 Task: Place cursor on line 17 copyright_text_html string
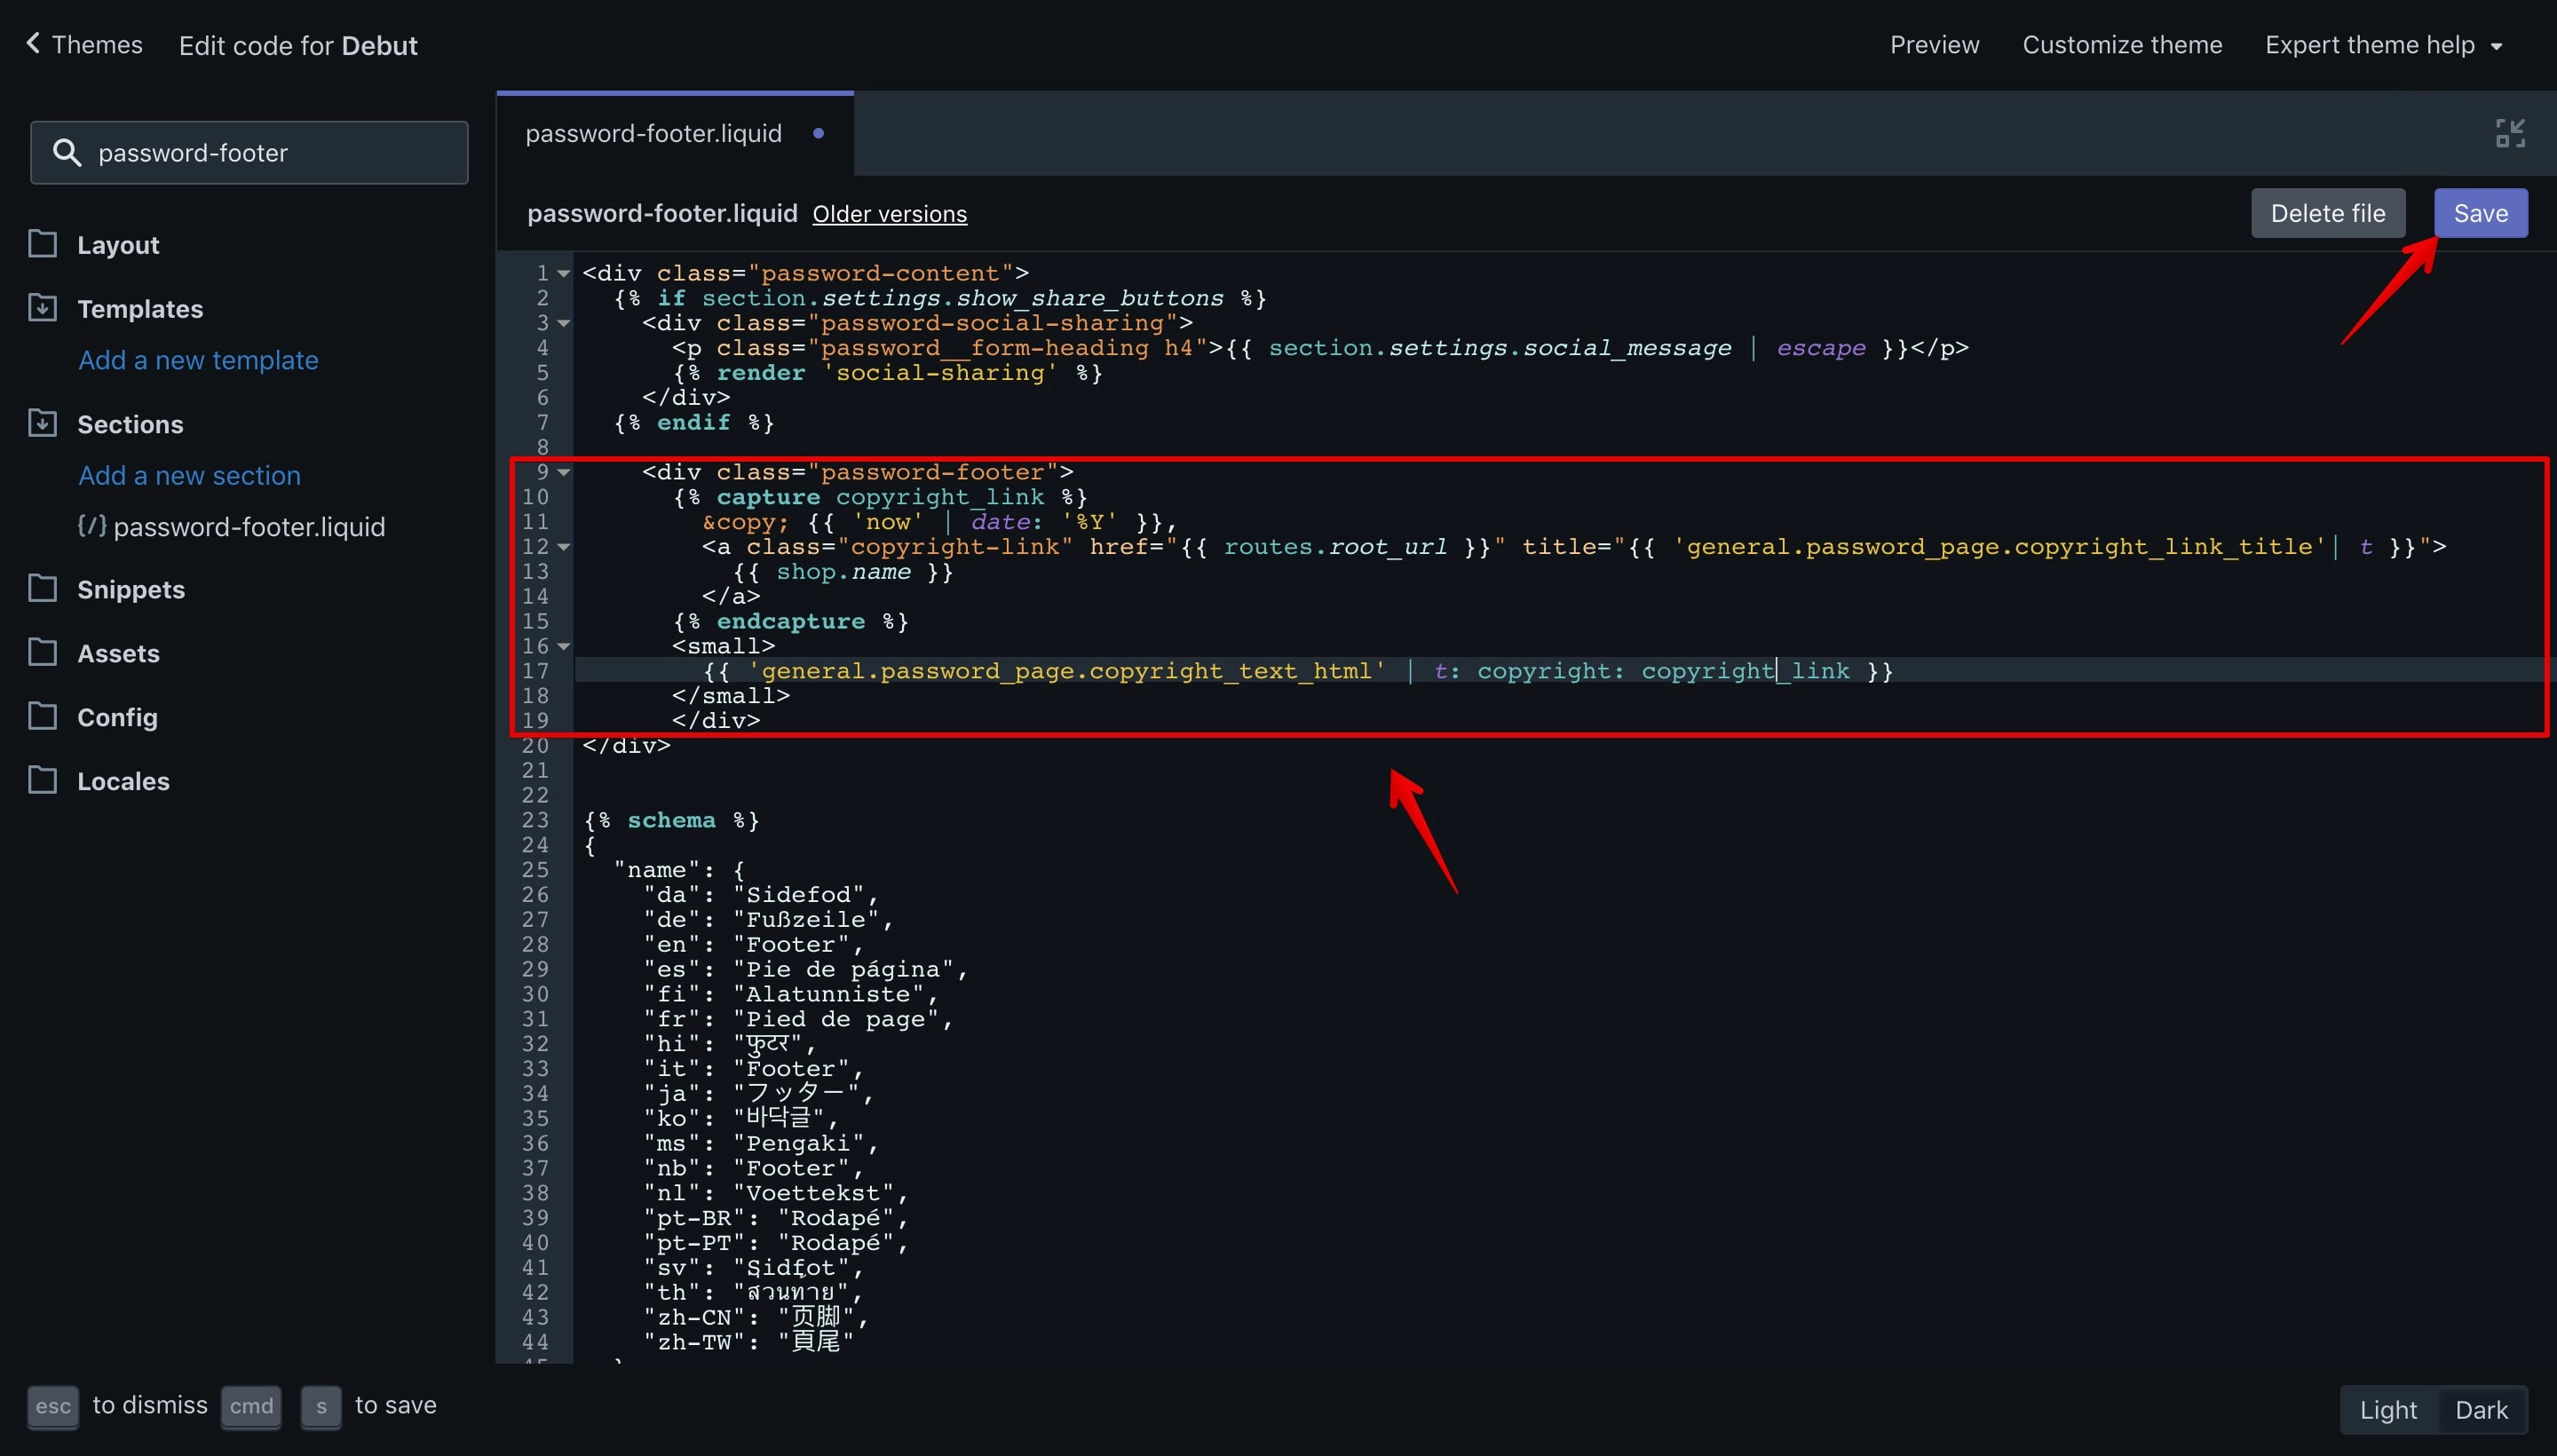1067,671
